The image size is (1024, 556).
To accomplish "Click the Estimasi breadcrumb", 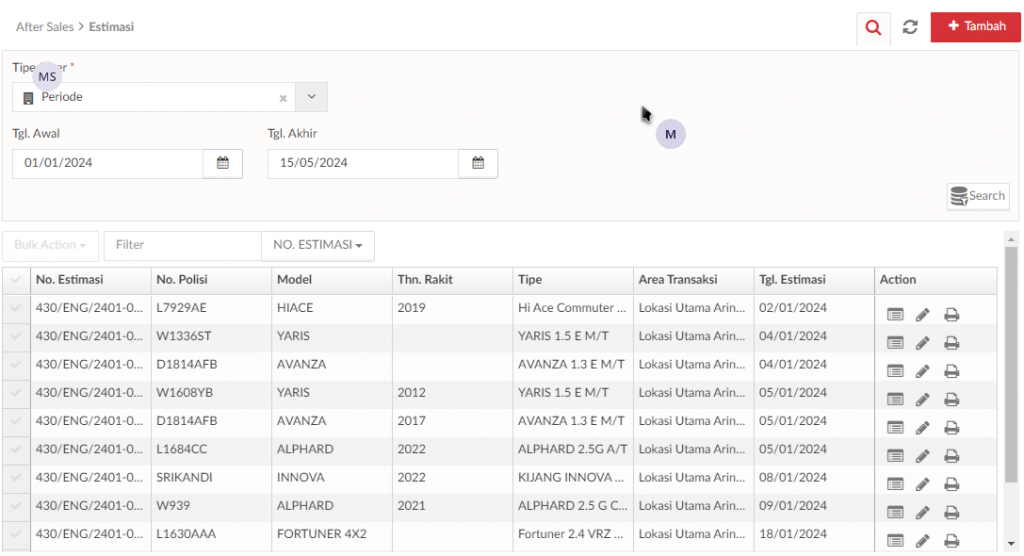I will [112, 27].
